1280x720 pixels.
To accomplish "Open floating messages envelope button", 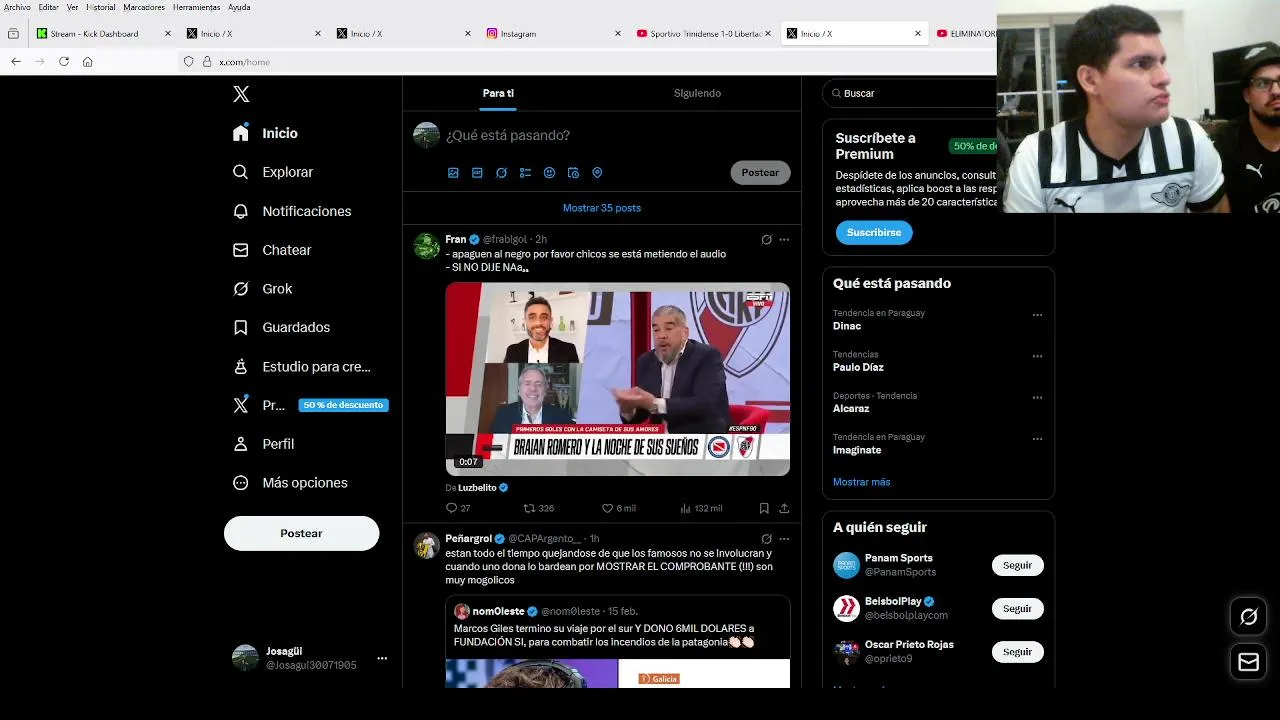I will pos(1248,662).
